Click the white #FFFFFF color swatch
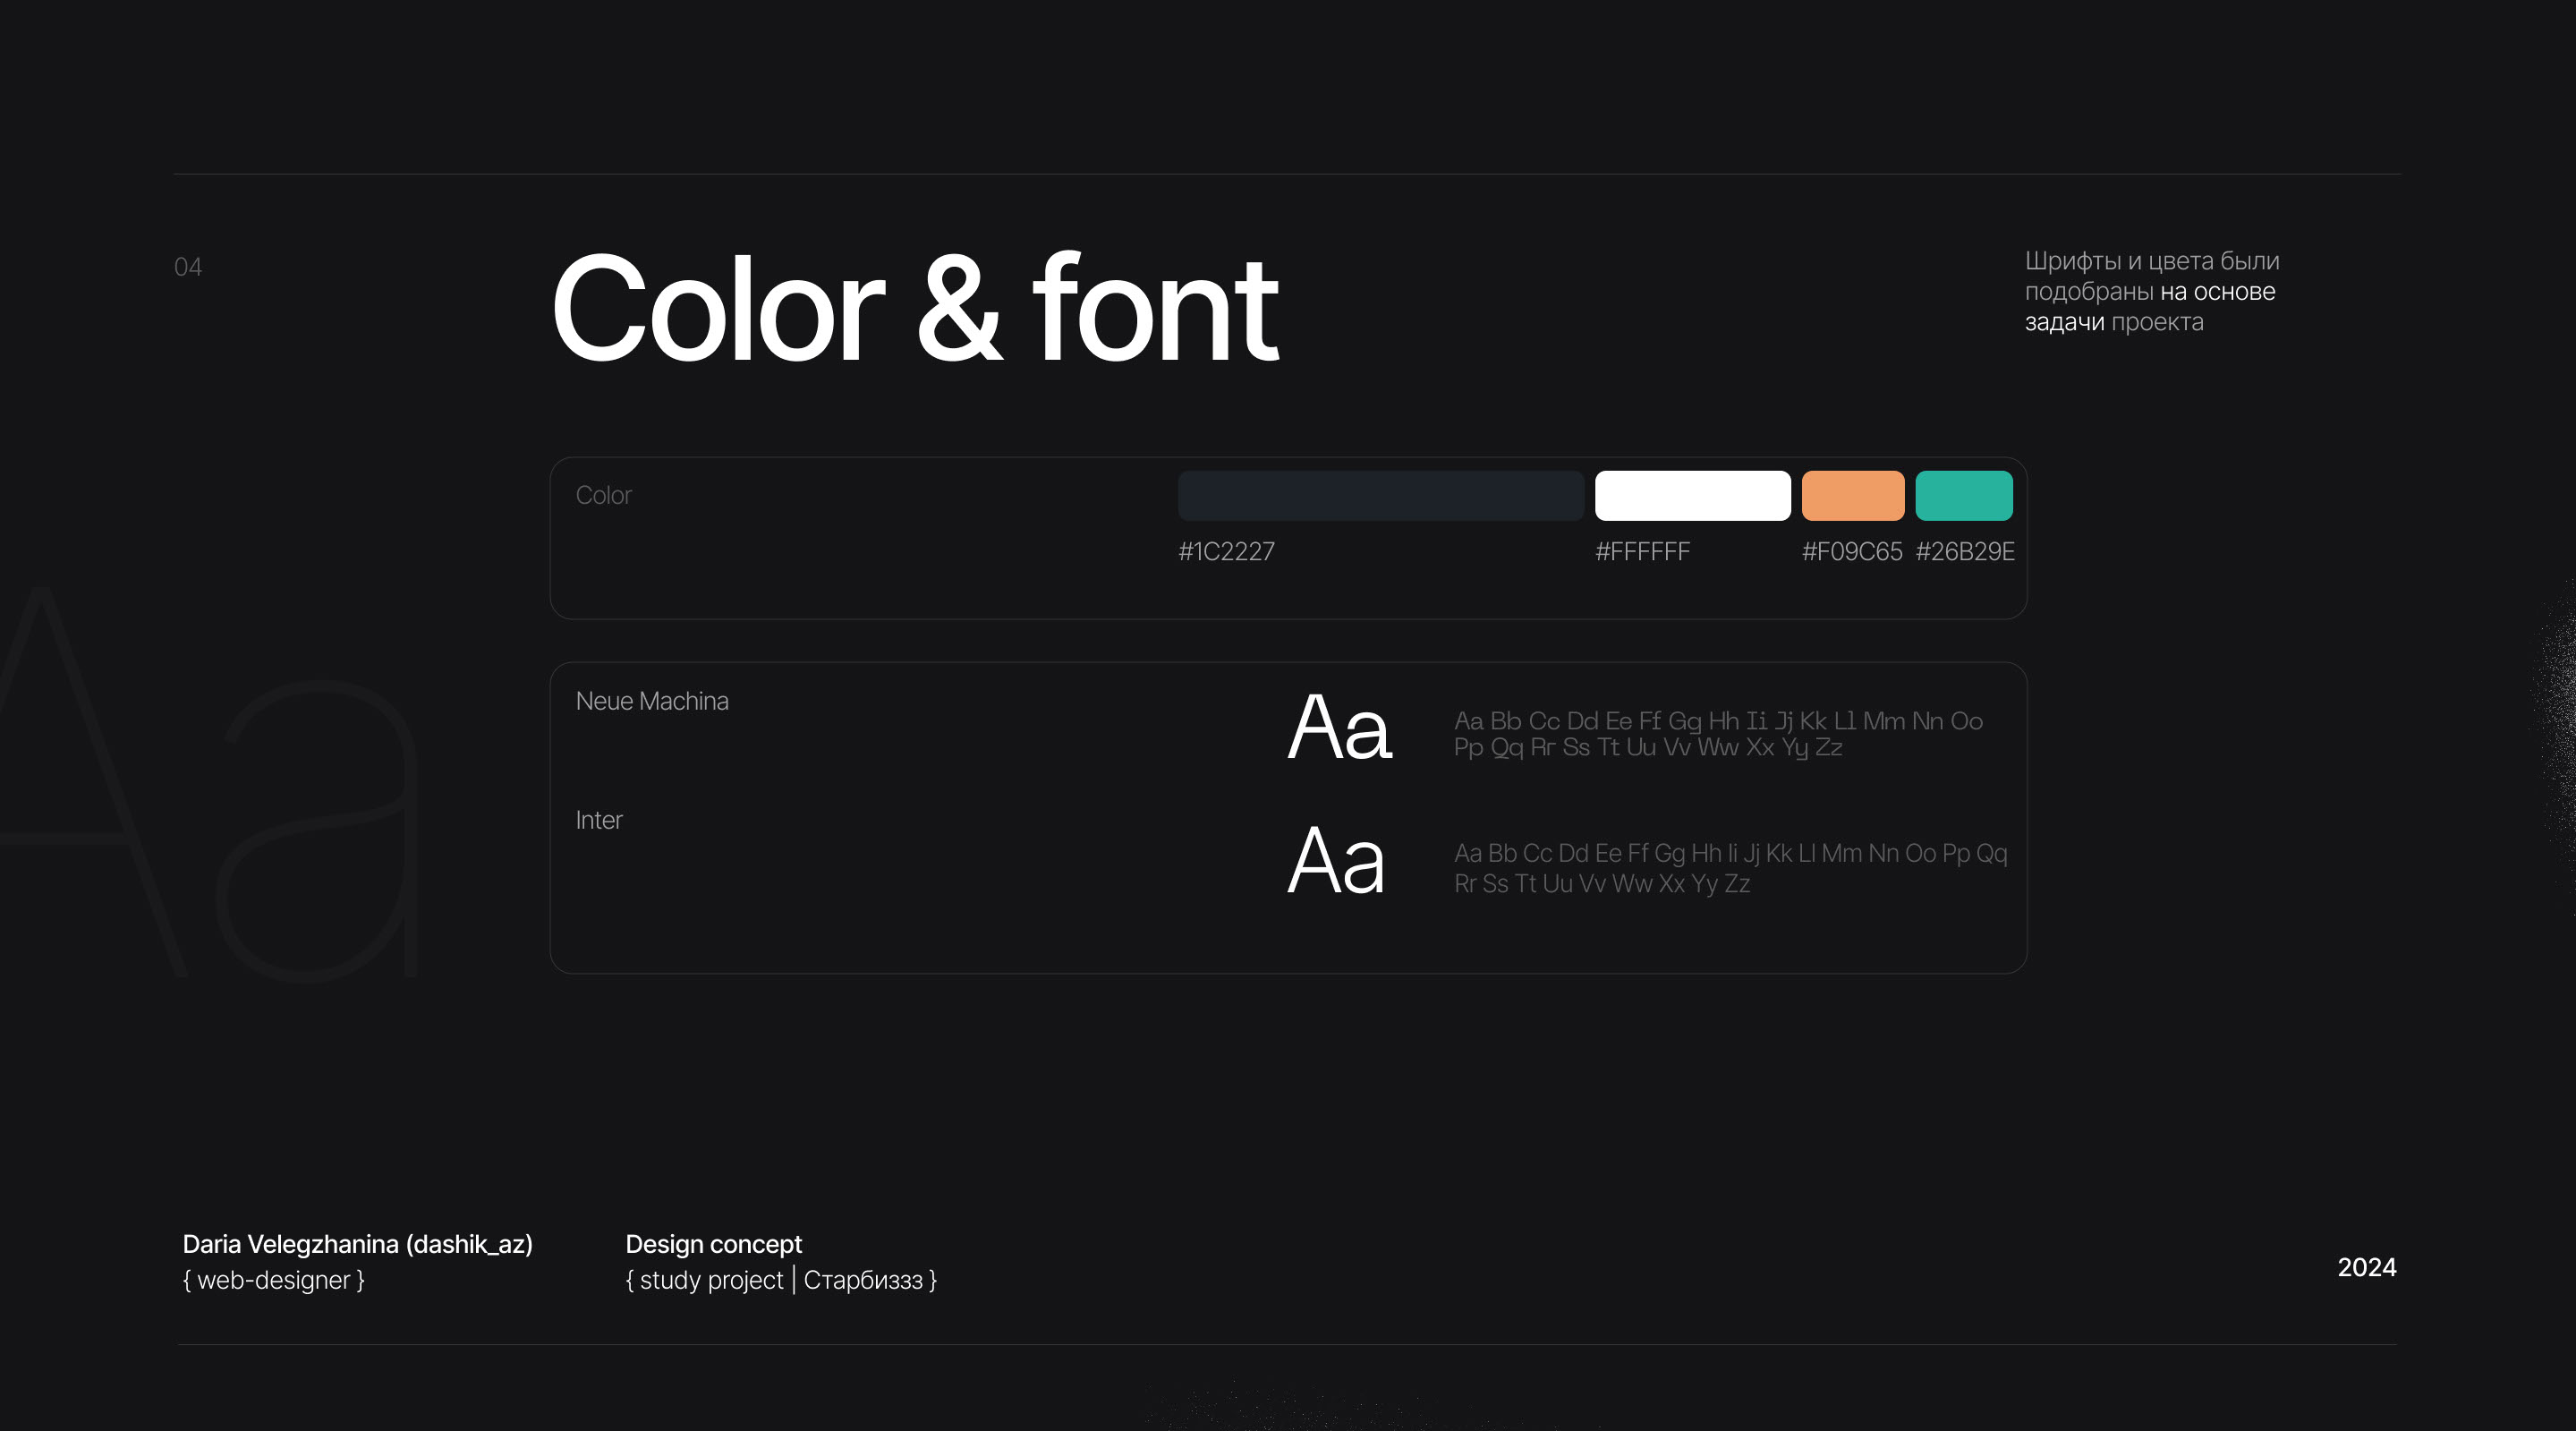 tap(1692, 496)
